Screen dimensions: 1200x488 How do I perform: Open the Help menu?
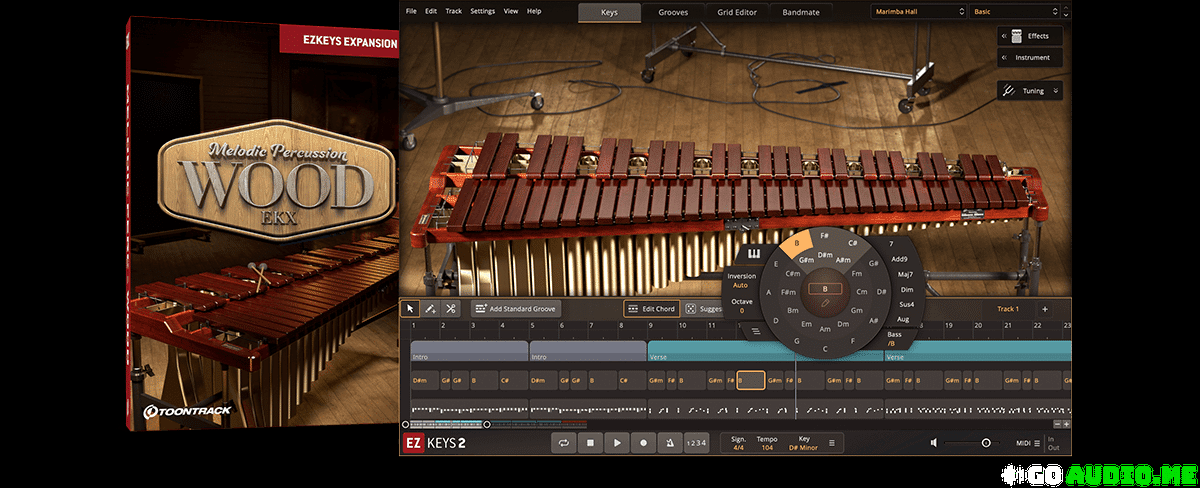(534, 11)
